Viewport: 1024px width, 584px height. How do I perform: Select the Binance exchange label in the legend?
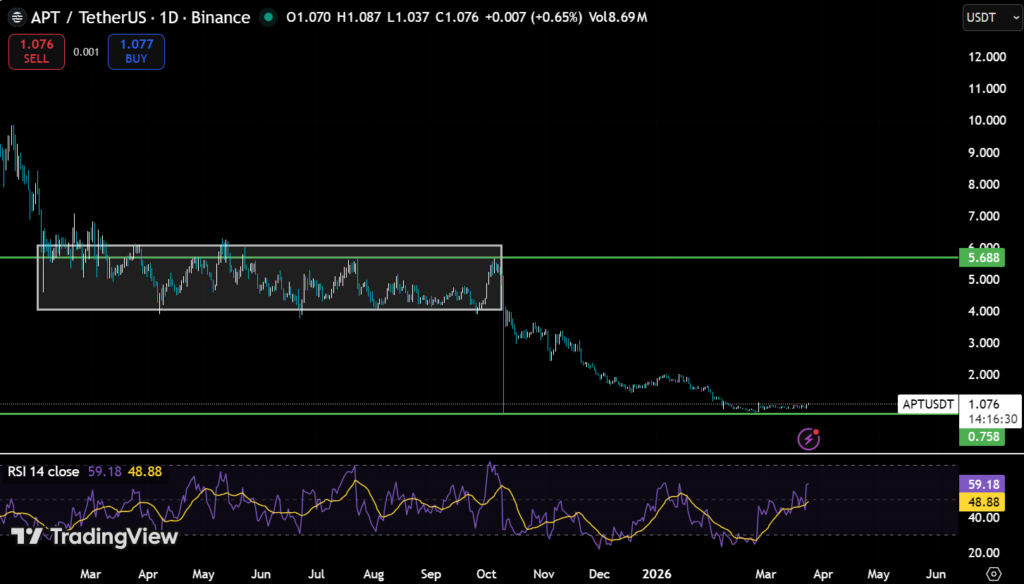220,17
